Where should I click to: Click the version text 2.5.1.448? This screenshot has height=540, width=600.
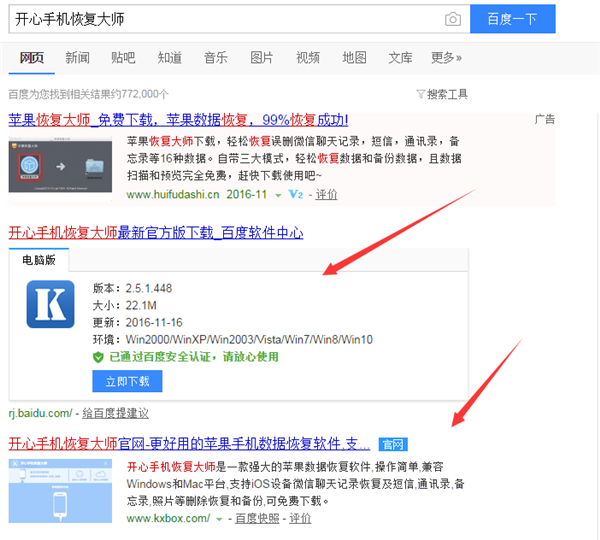(149, 288)
